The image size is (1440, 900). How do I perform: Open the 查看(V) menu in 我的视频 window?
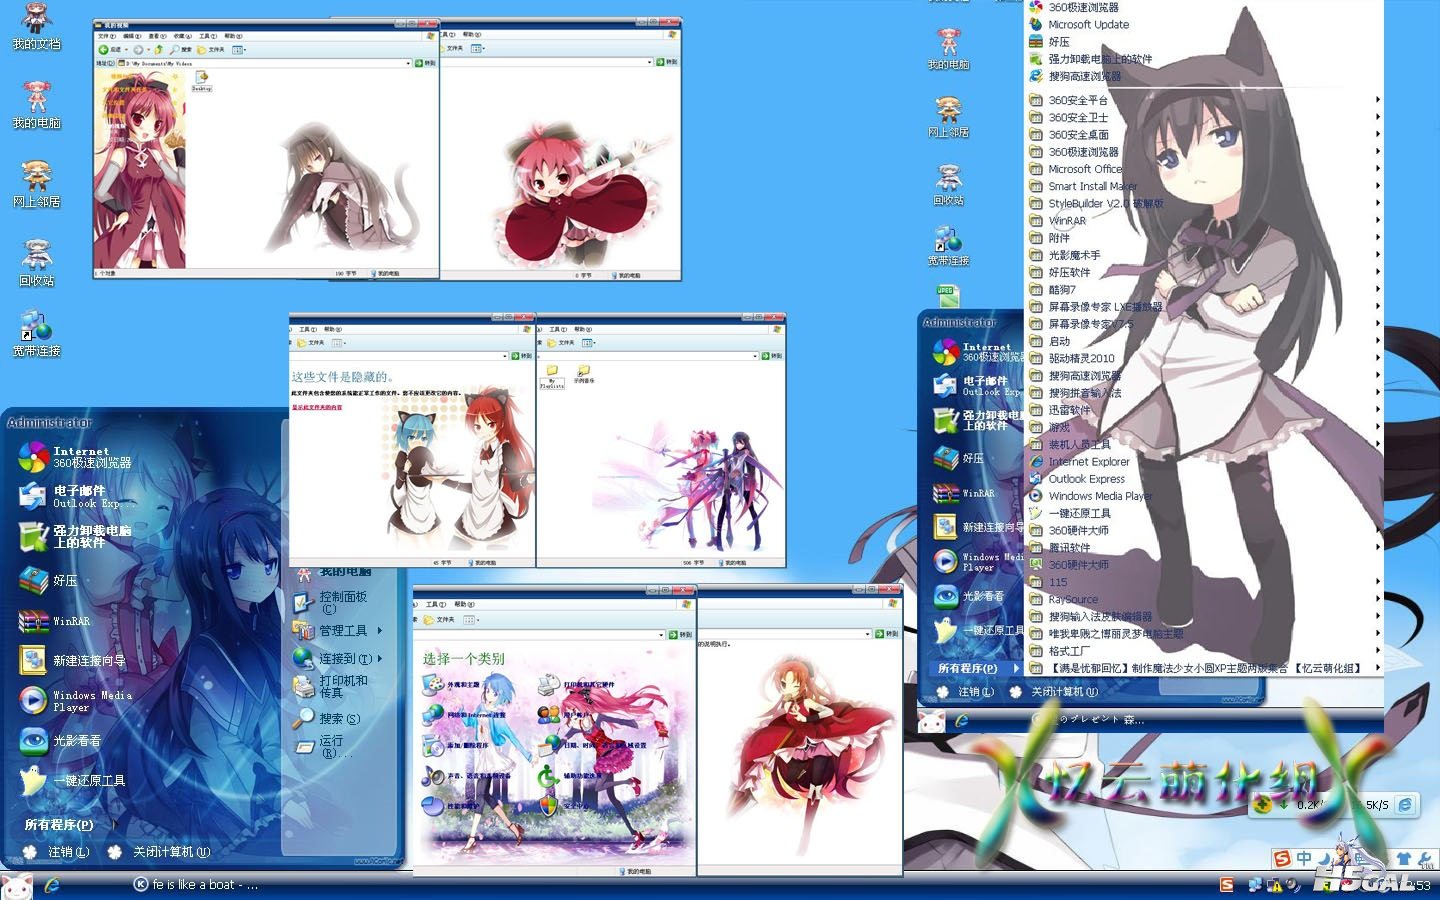click(157, 36)
